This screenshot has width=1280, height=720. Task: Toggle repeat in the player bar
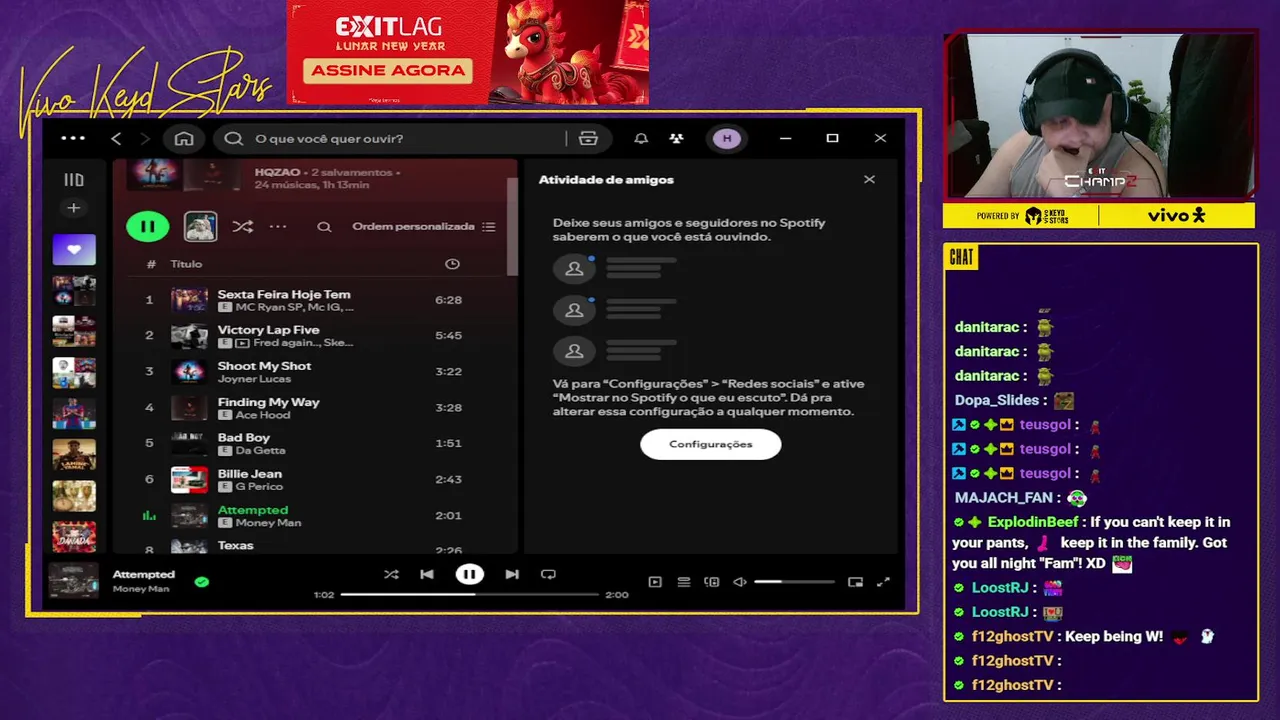pos(548,574)
